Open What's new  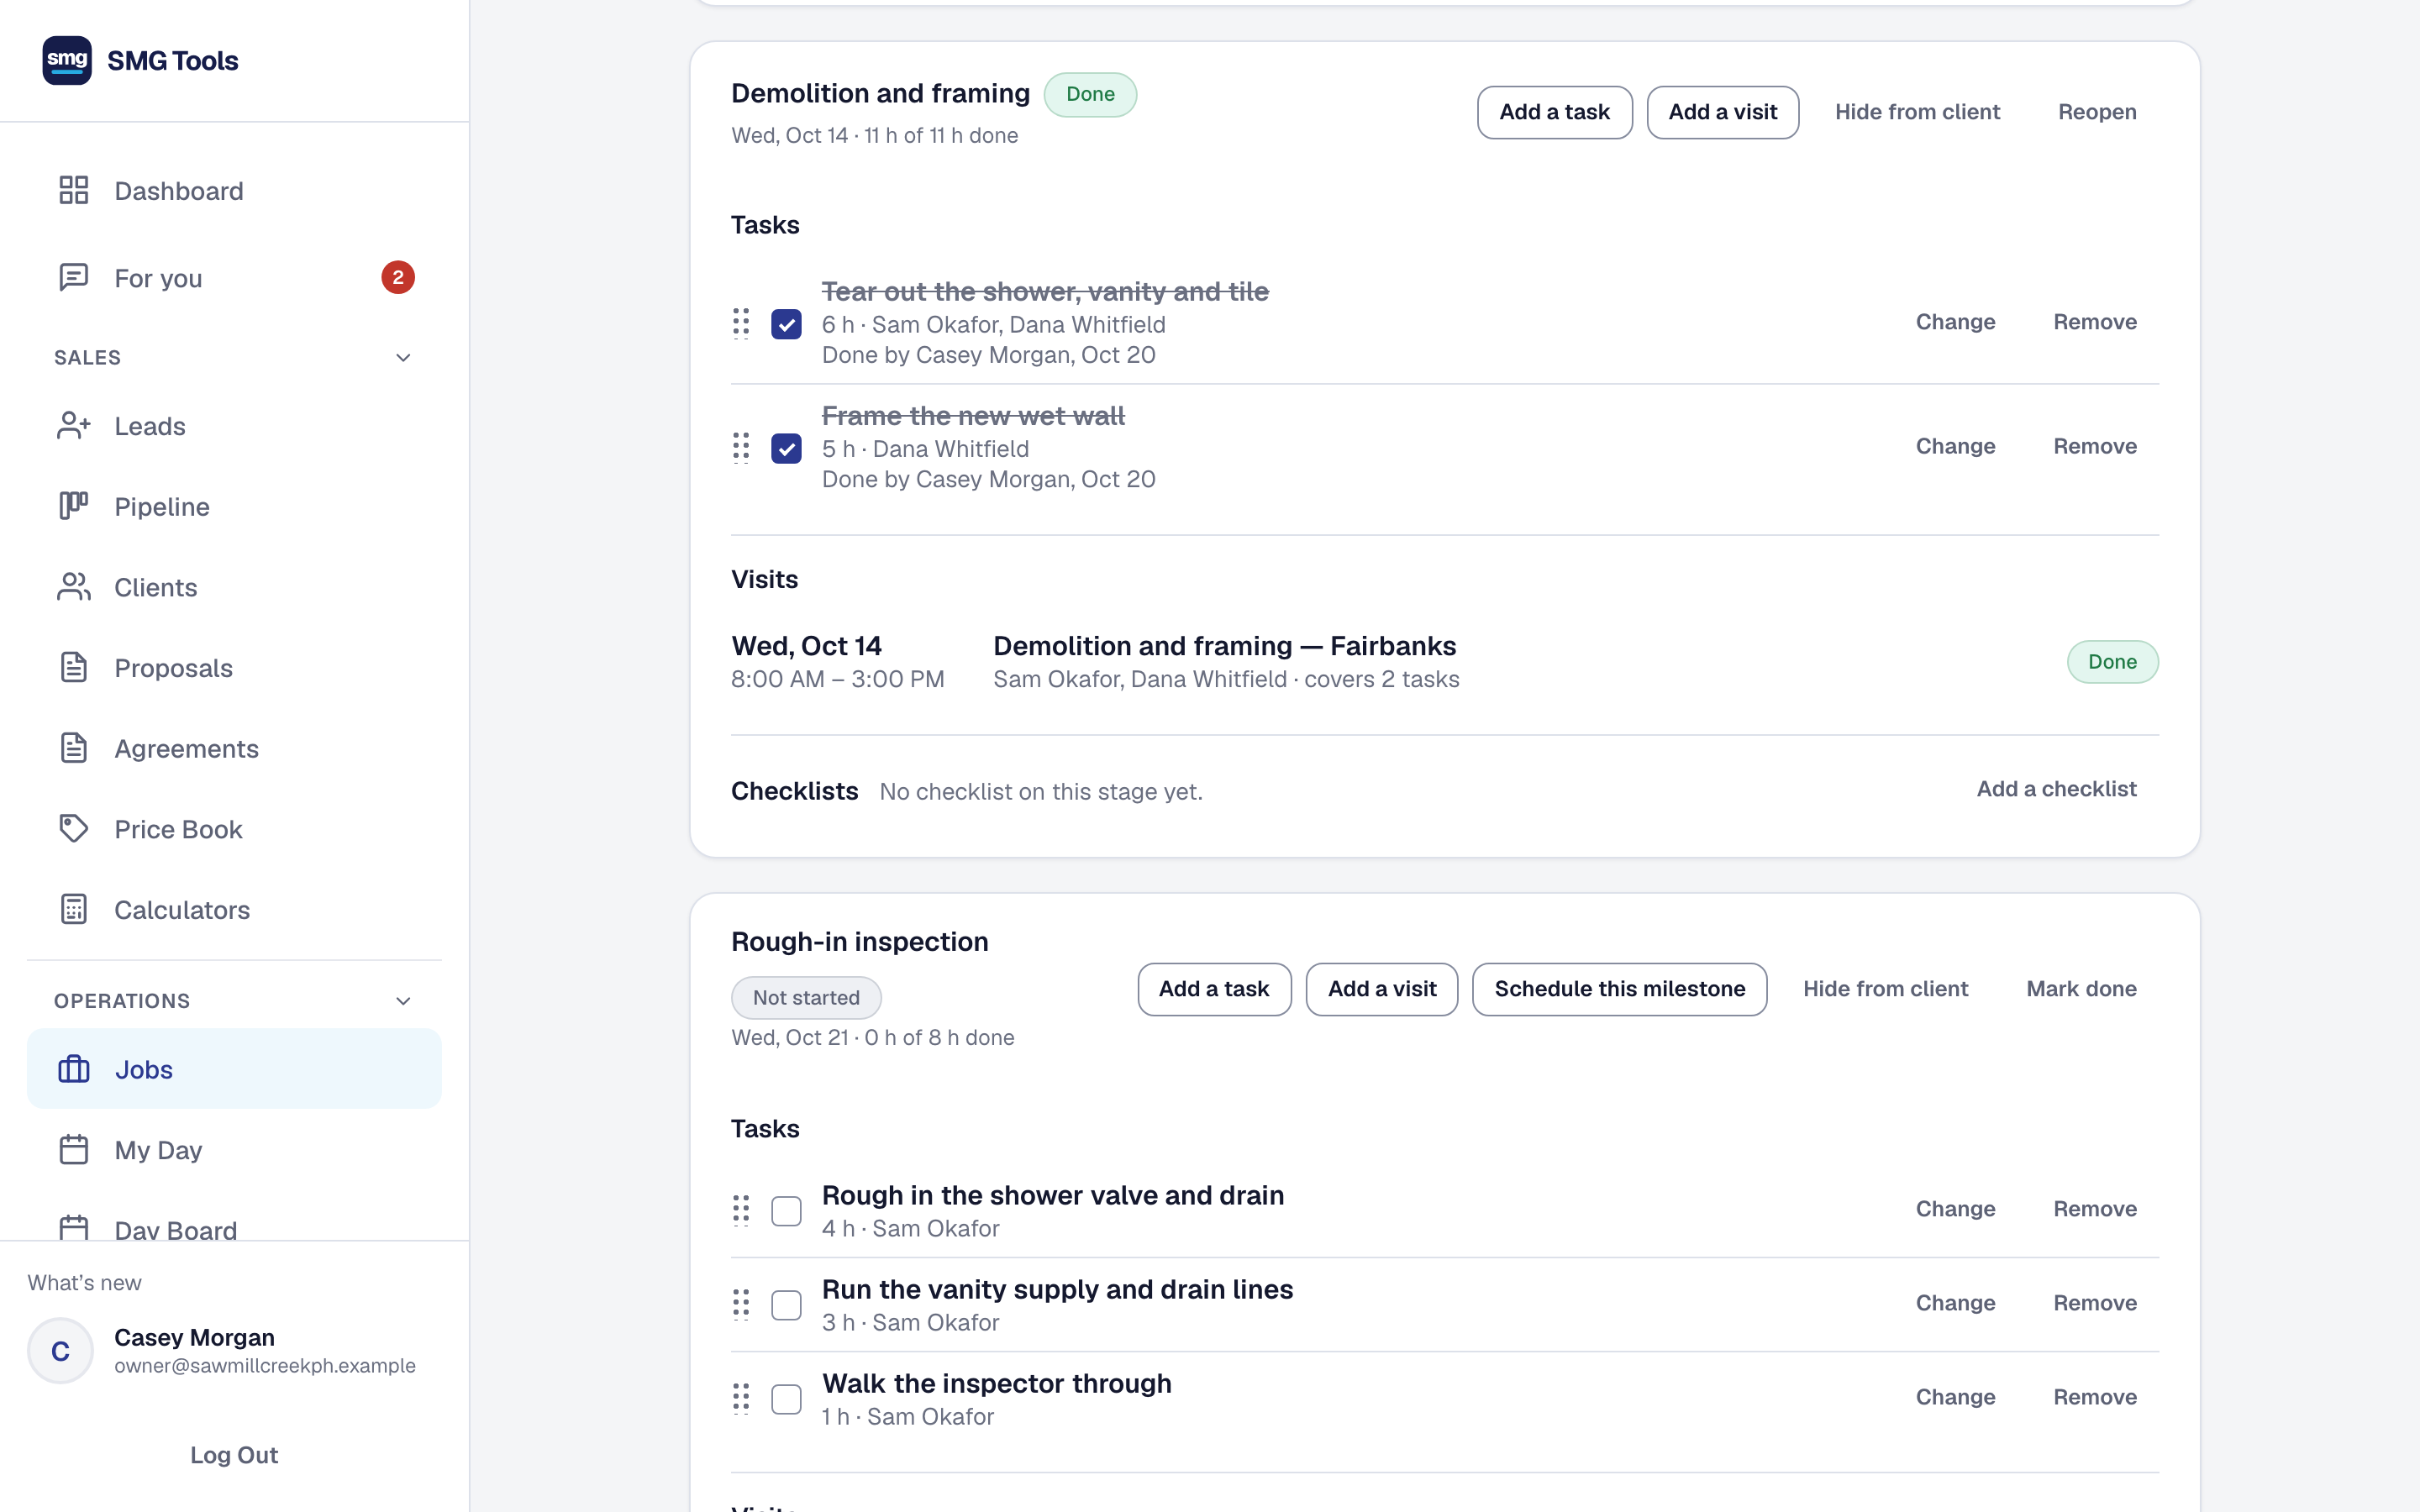click(x=84, y=1283)
